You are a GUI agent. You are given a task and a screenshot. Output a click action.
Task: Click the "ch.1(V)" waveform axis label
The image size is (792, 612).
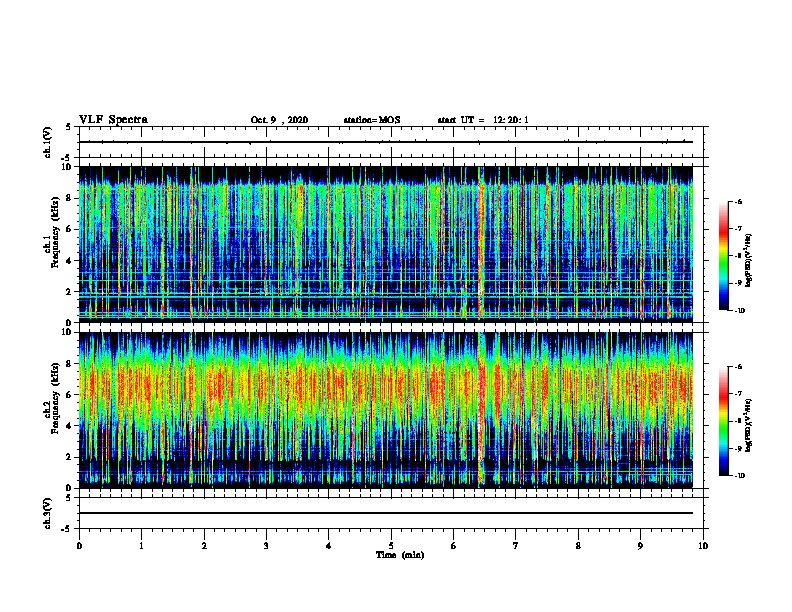(x=48, y=142)
